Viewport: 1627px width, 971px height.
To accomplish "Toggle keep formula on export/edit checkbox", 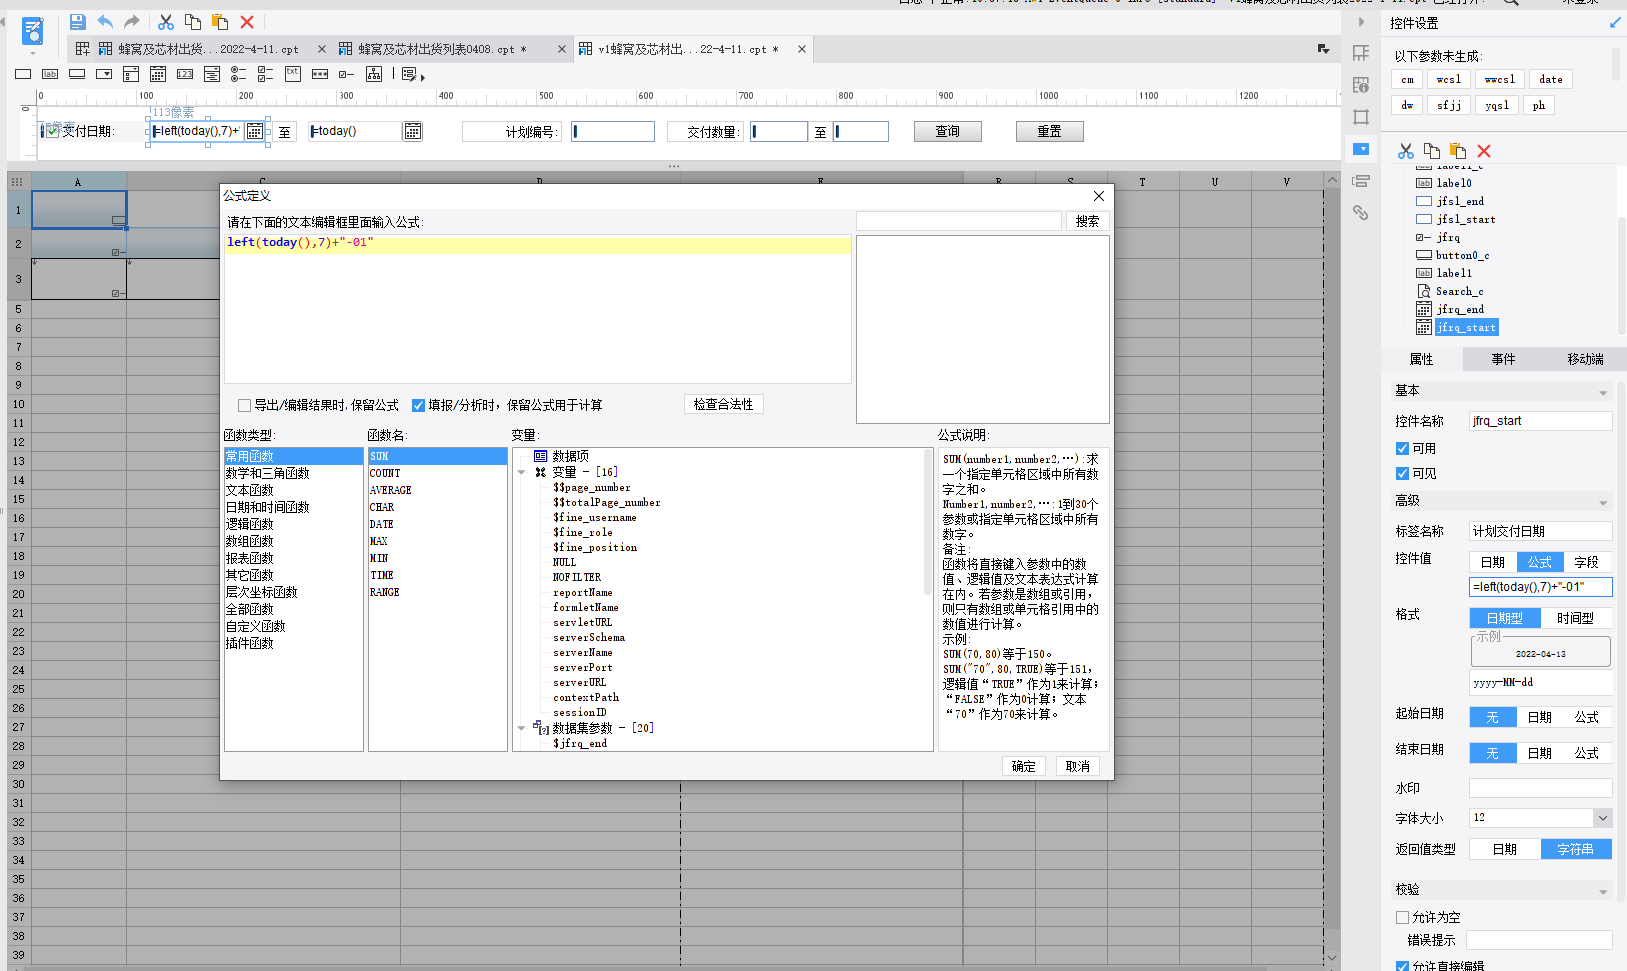I will [x=244, y=405].
